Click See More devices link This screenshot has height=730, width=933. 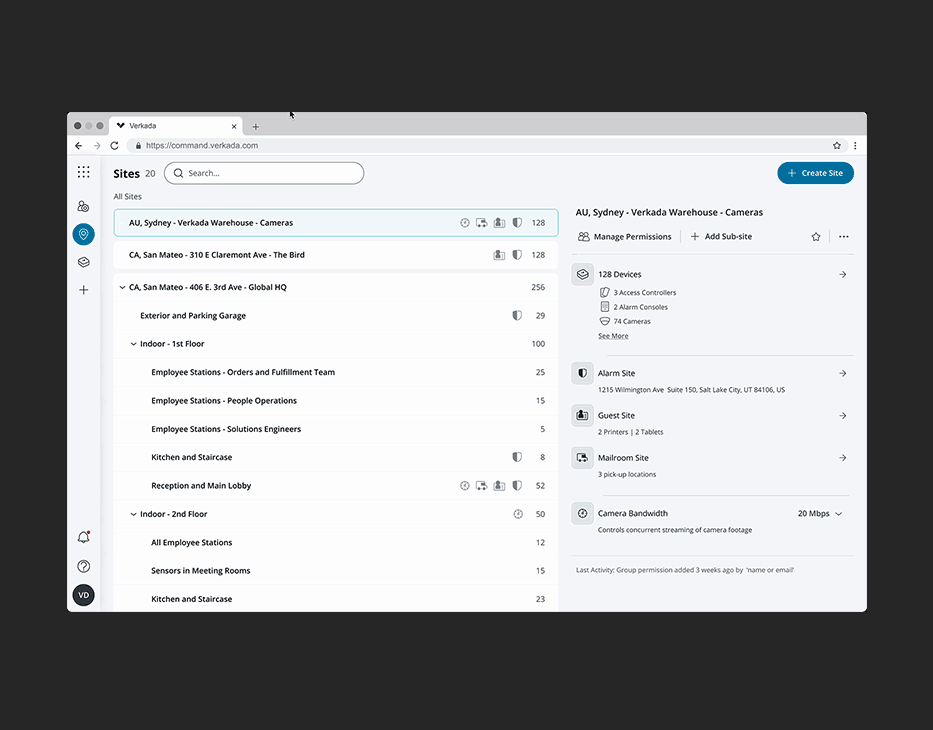(x=613, y=336)
